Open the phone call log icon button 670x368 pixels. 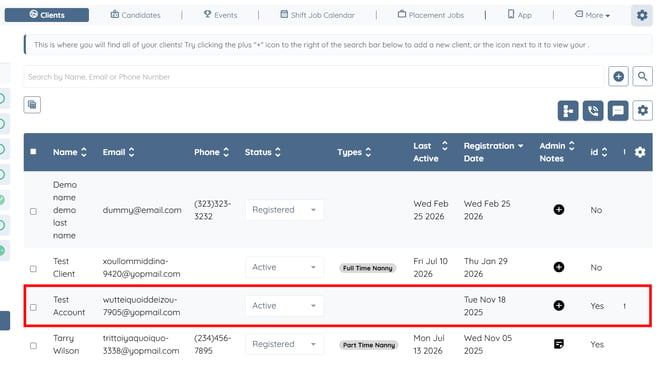pos(593,111)
